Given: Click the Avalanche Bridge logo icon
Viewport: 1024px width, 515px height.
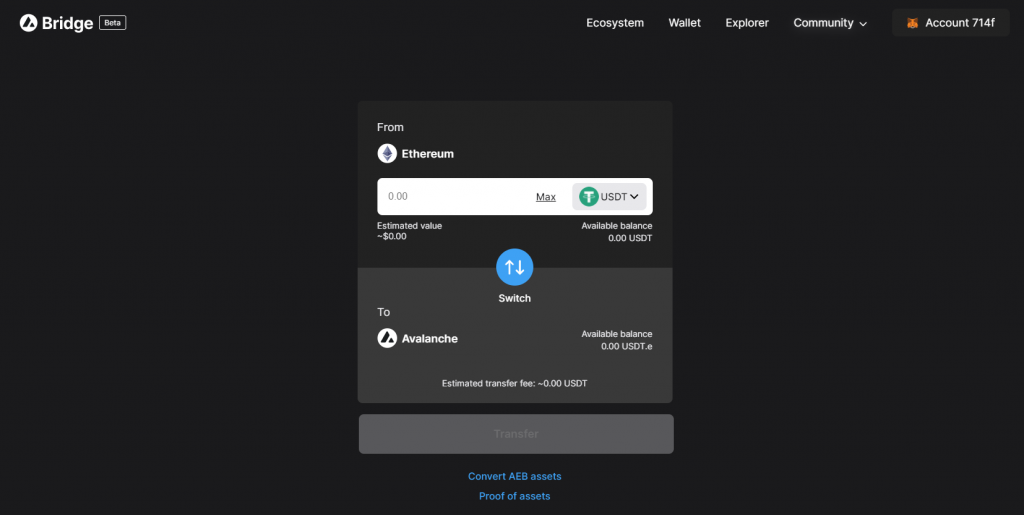Looking at the screenshot, I should (28, 23).
